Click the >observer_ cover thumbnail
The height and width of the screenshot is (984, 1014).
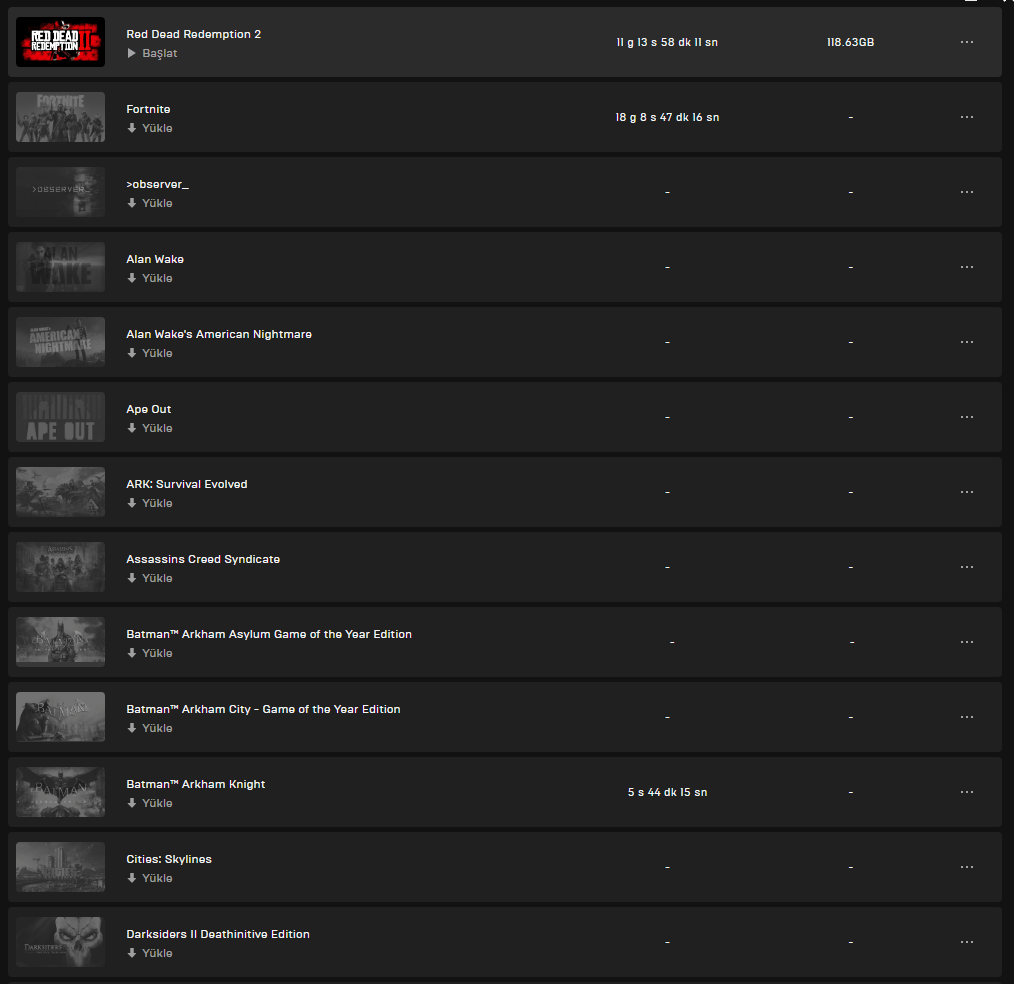pyautogui.click(x=60, y=192)
